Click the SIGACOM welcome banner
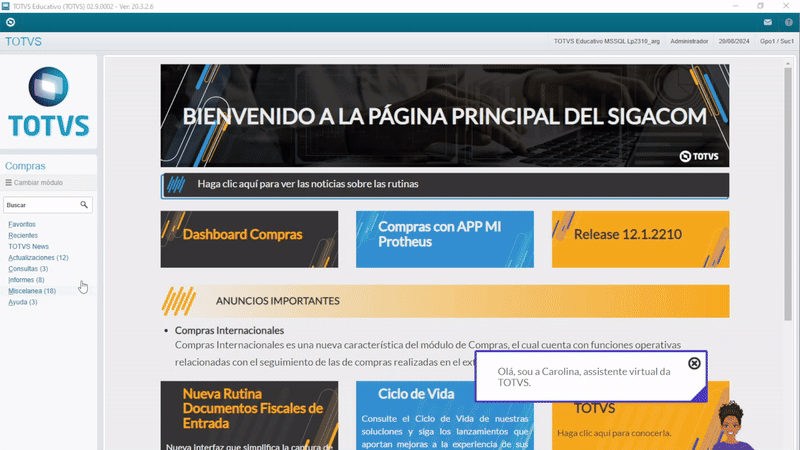The image size is (800, 450). click(x=444, y=116)
